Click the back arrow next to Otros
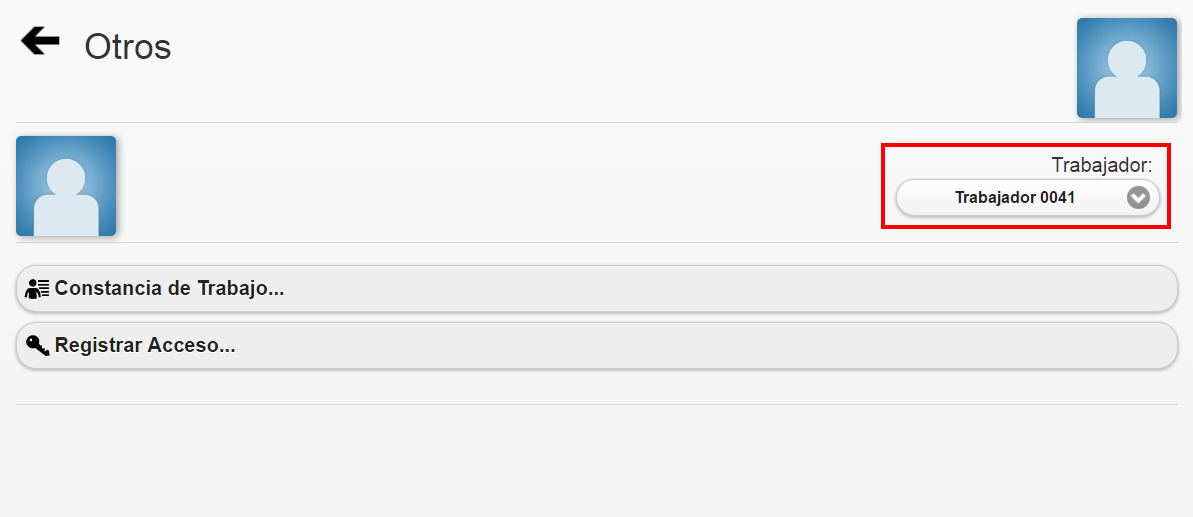The height and width of the screenshot is (517, 1193). 40,42
